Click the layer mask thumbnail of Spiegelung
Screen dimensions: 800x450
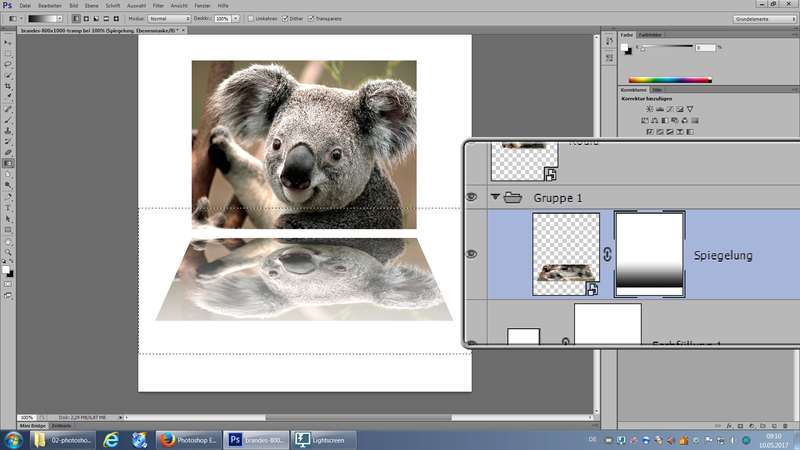click(x=649, y=254)
